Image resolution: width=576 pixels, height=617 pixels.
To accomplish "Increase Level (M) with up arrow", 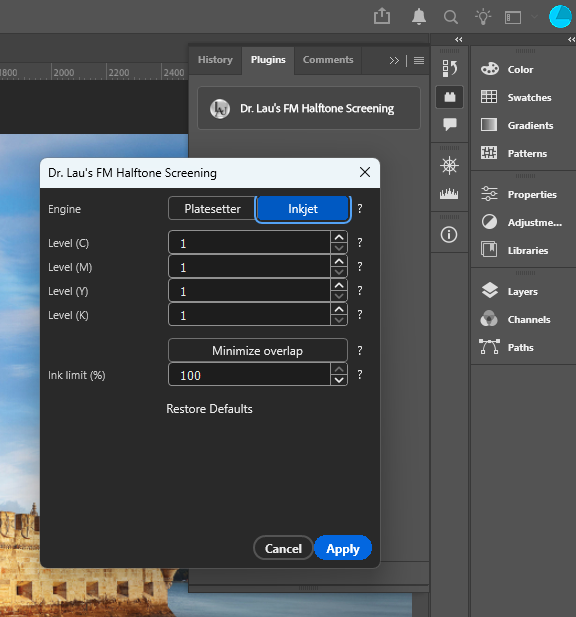I will (339, 261).
